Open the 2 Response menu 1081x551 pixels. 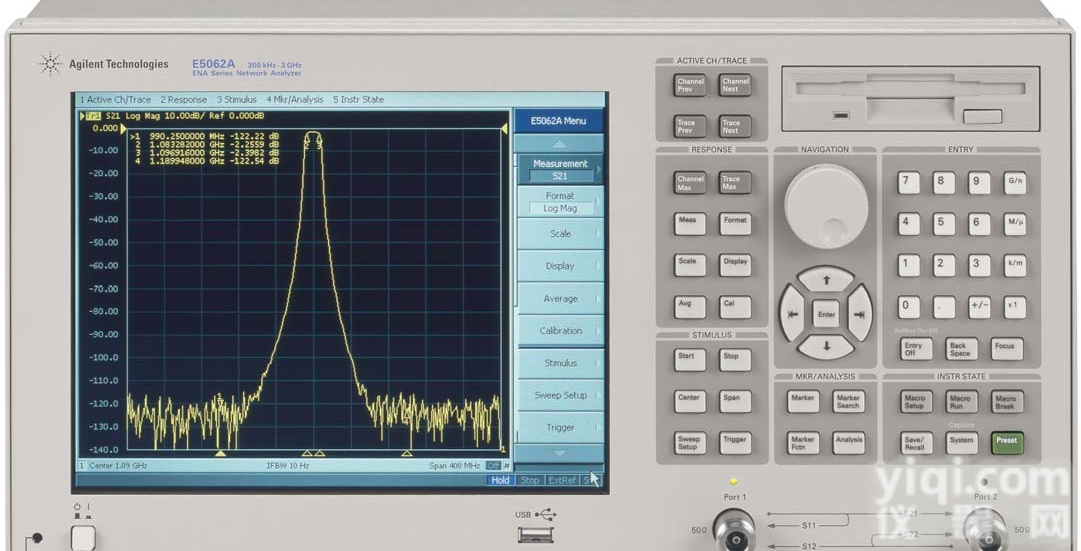click(x=183, y=100)
